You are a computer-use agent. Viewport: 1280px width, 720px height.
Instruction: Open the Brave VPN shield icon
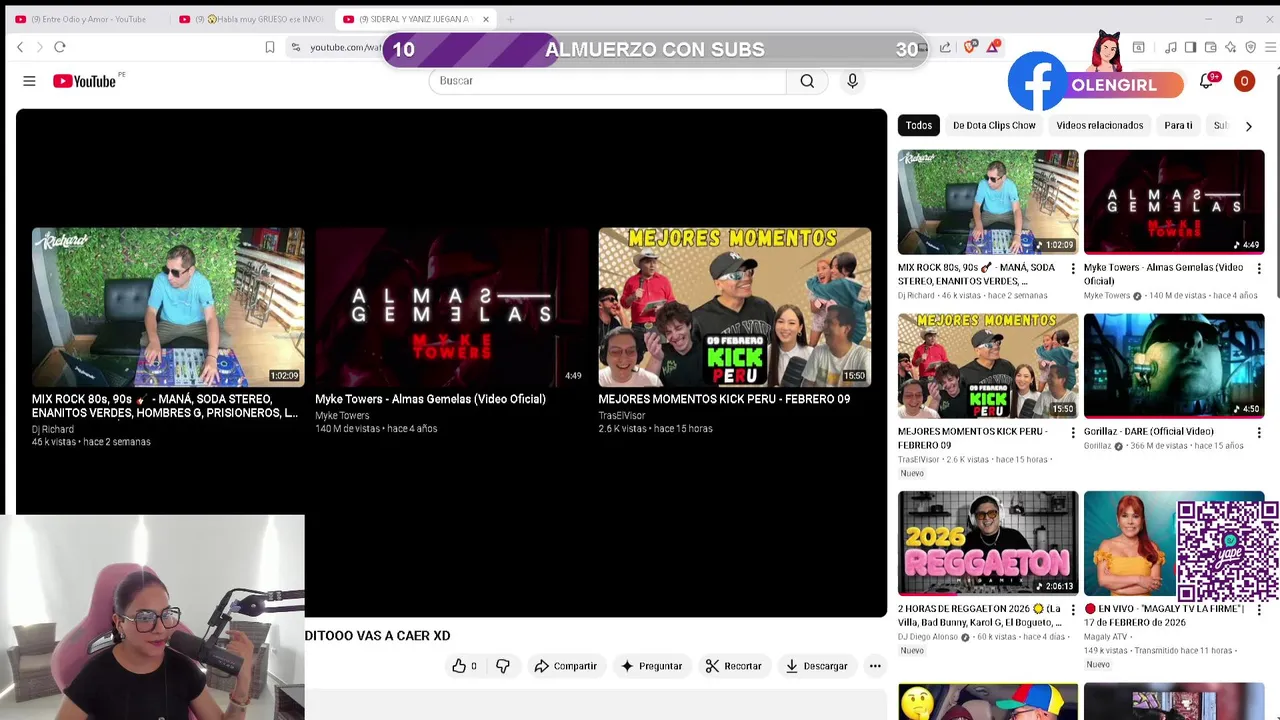(x=1250, y=47)
